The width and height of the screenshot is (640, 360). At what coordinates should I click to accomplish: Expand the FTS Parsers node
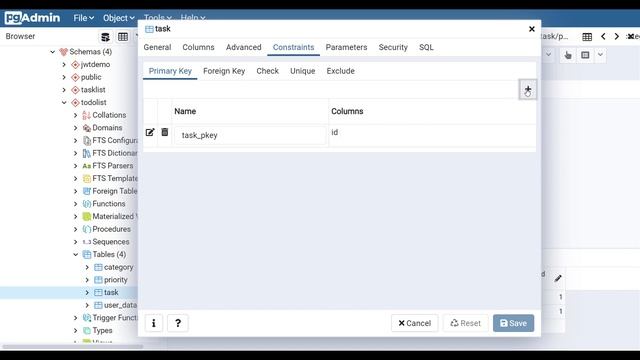coord(76,166)
